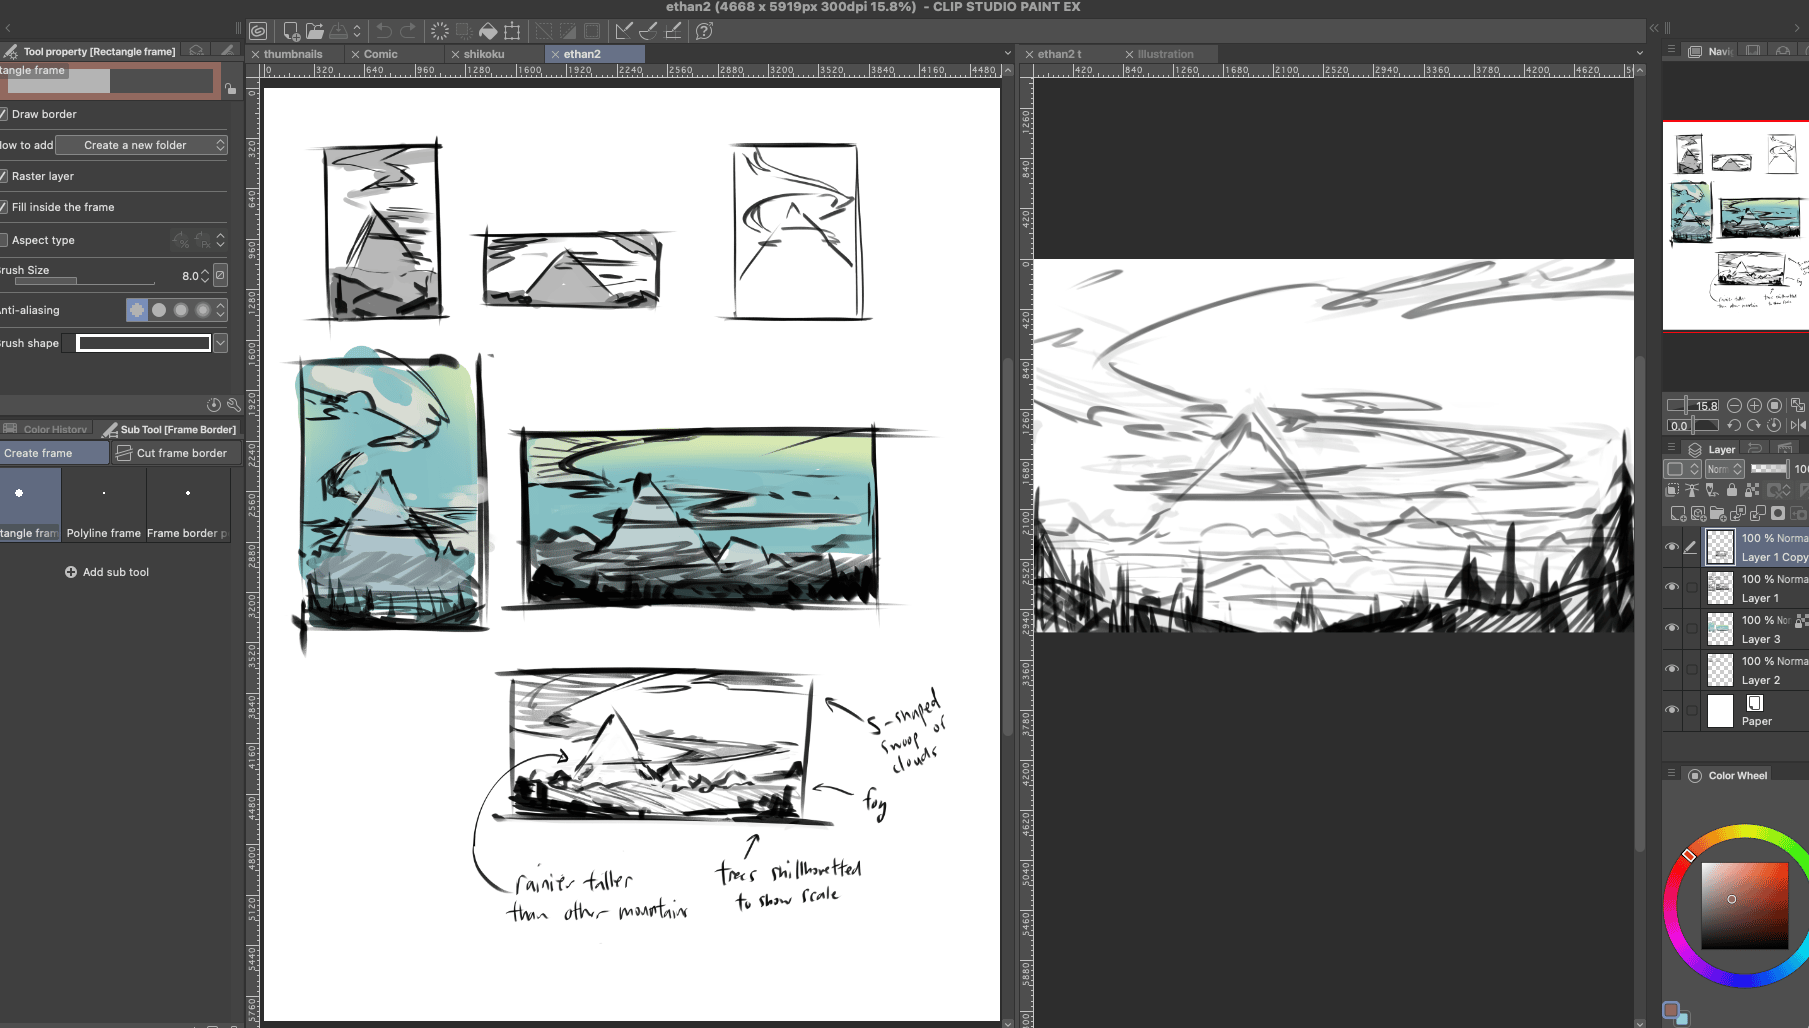1809x1028 pixels.
Task: Click the New raster layer icon
Action: pos(1677,513)
